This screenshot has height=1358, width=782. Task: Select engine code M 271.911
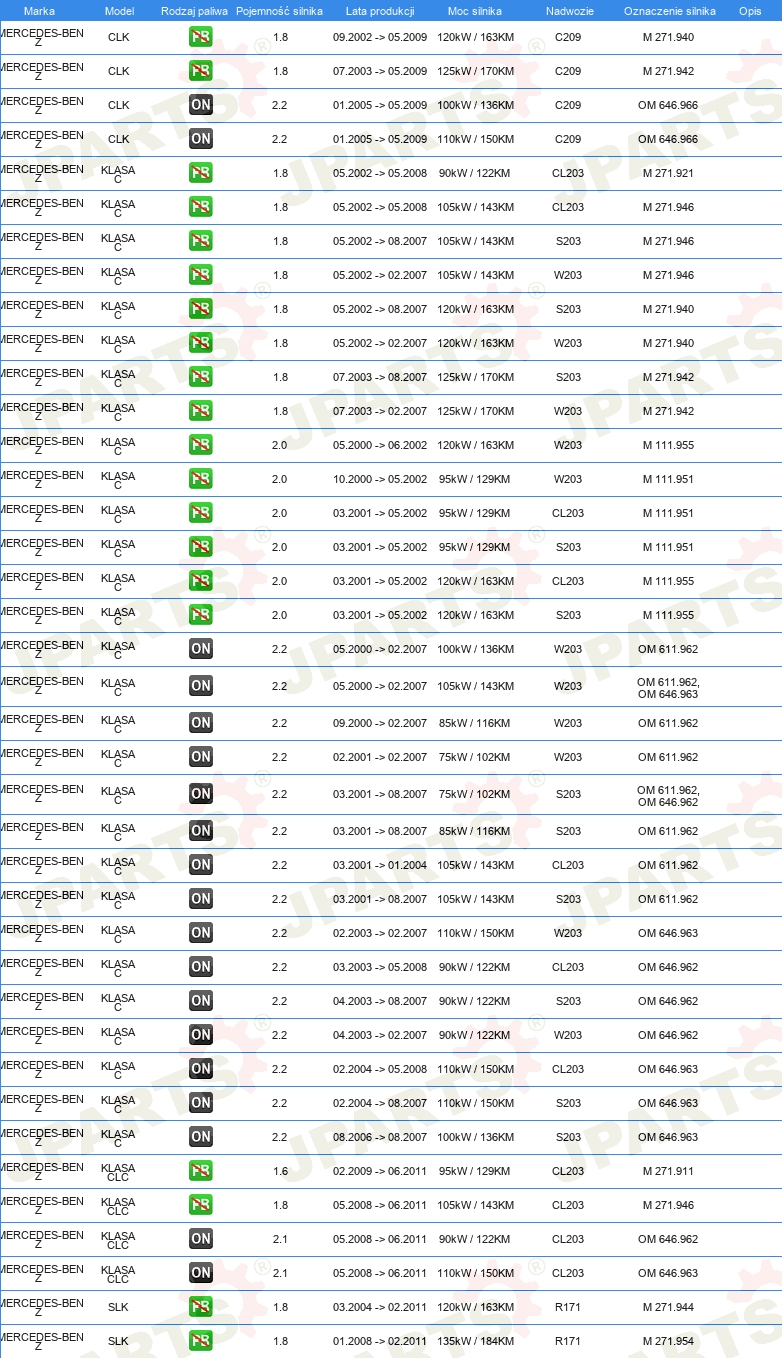pos(668,1171)
